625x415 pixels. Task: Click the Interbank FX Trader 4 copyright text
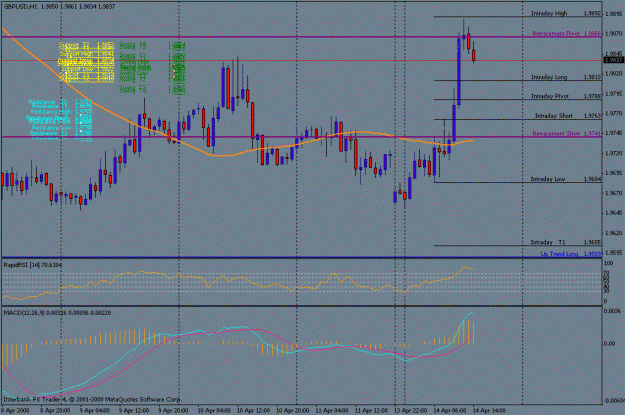click(x=92, y=399)
